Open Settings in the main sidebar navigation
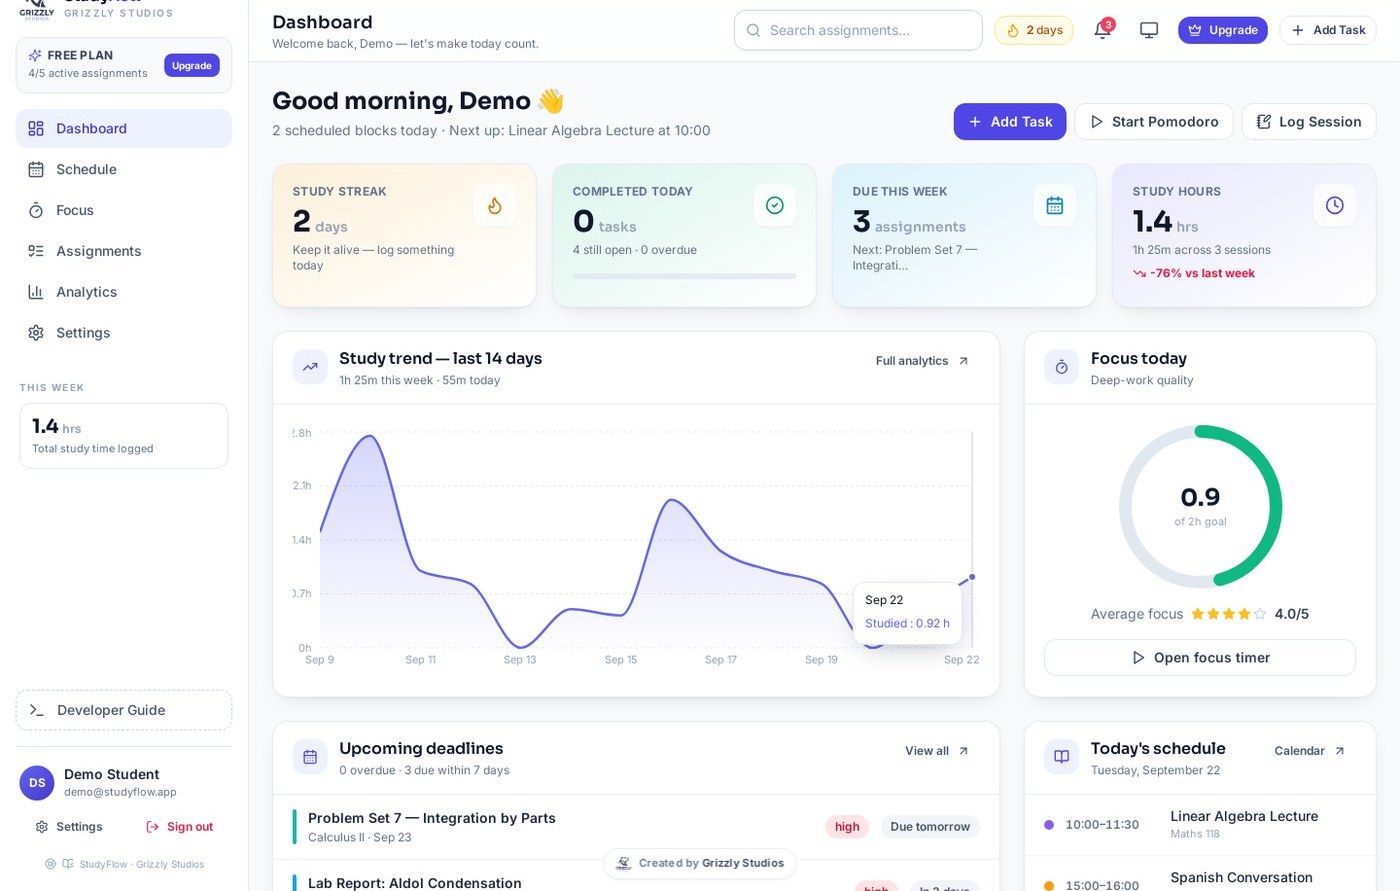The image size is (1400, 891). pyautogui.click(x=124, y=333)
